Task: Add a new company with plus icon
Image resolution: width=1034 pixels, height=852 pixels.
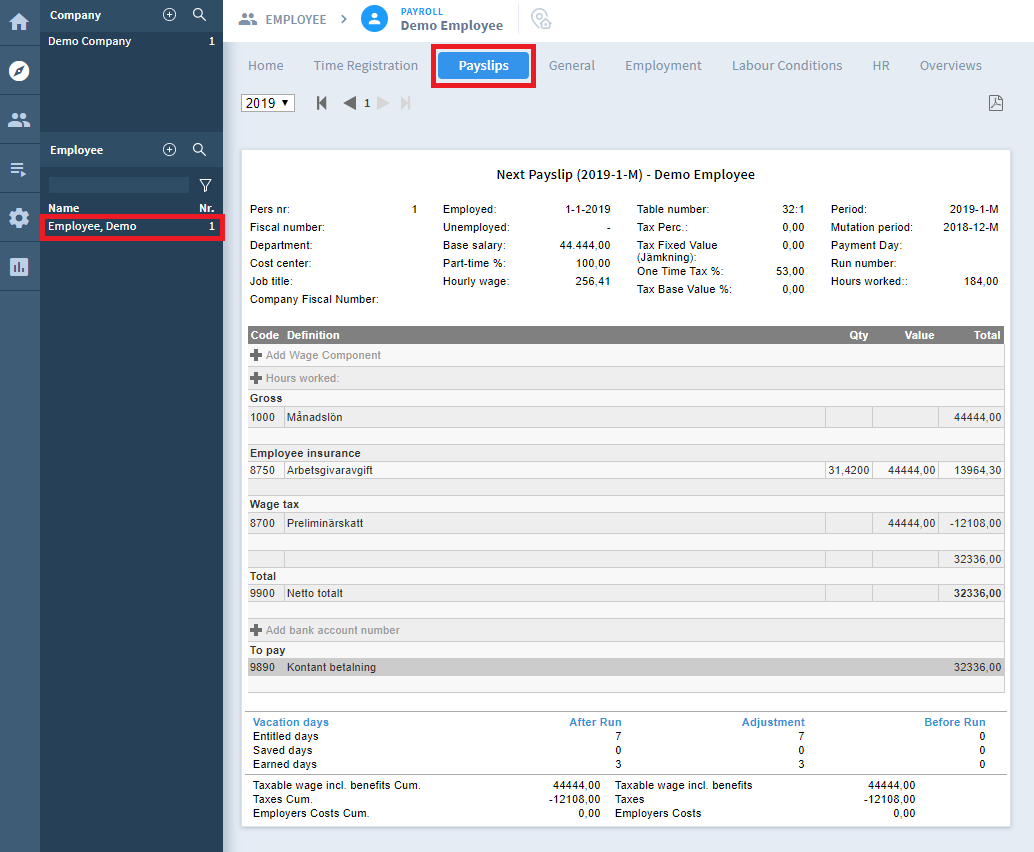Action: click(x=169, y=15)
